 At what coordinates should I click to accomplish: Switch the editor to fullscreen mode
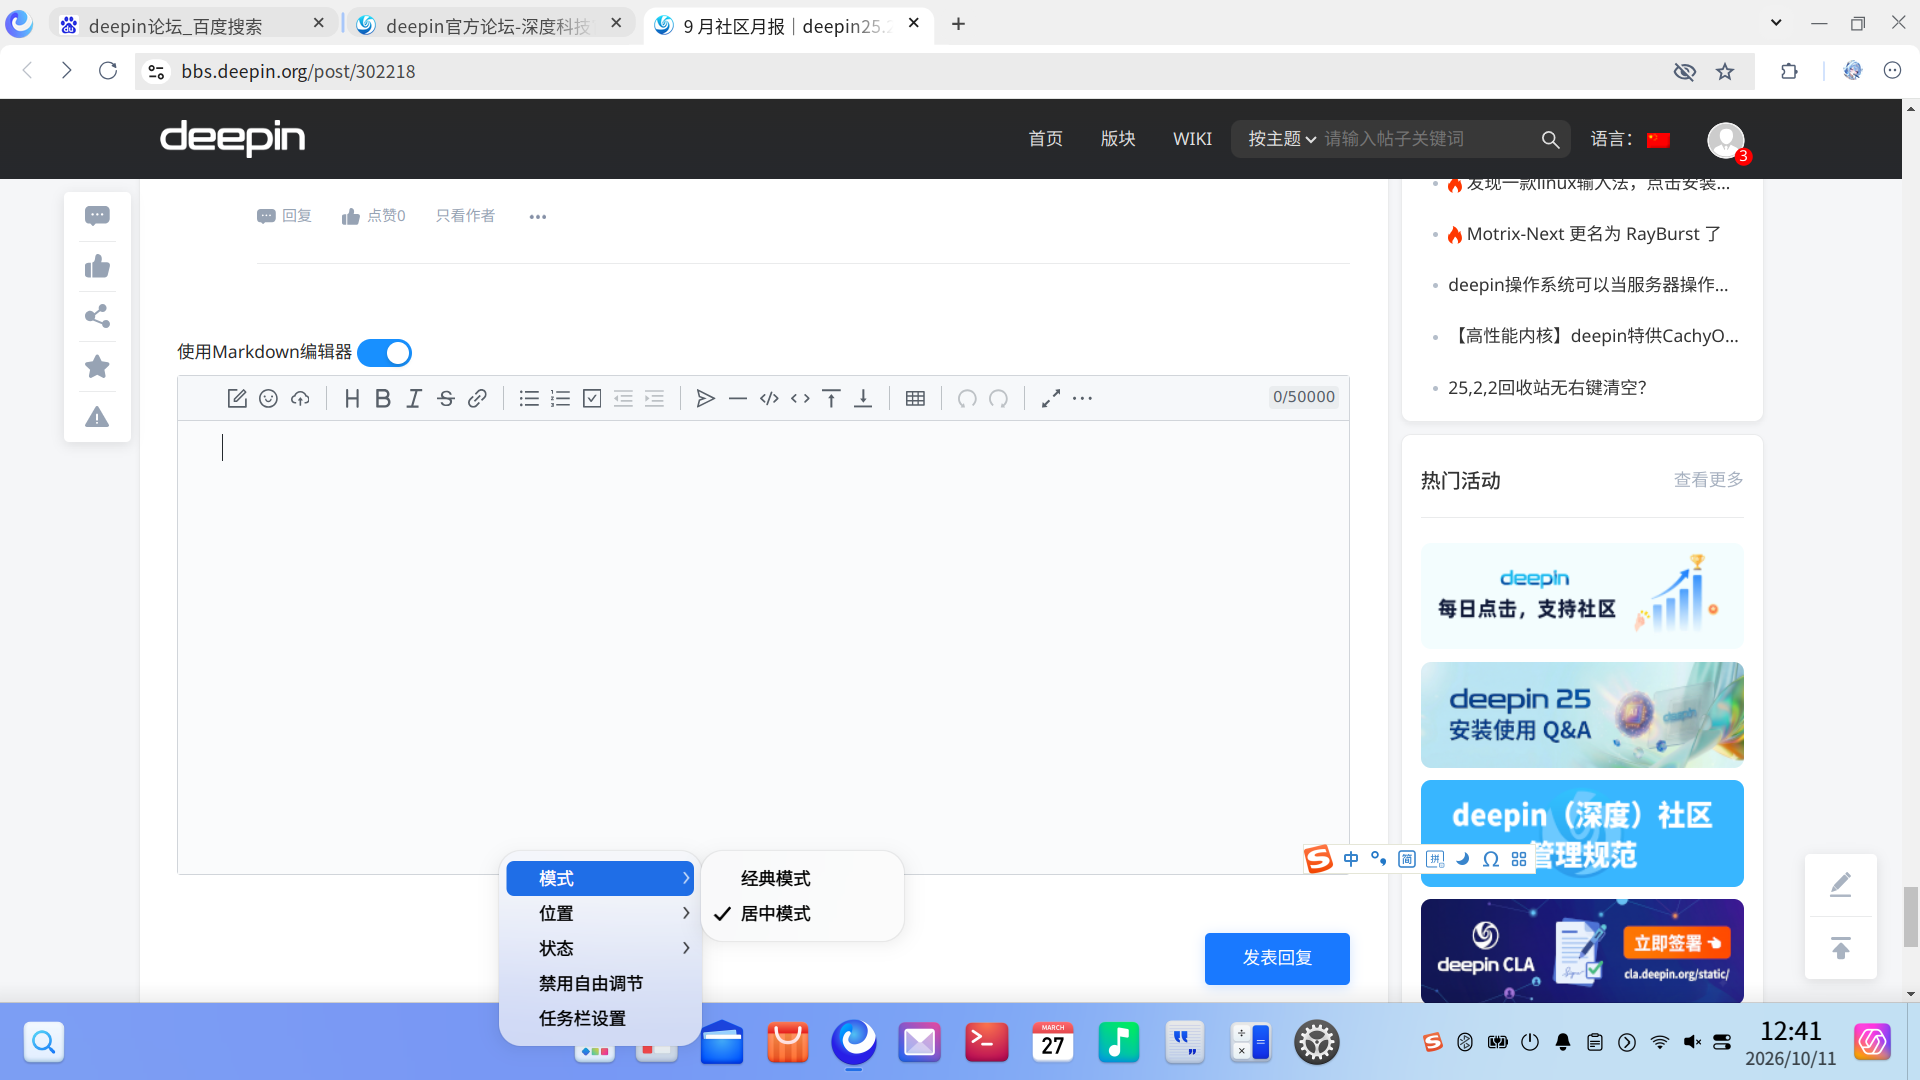(x=1051, y=399)
